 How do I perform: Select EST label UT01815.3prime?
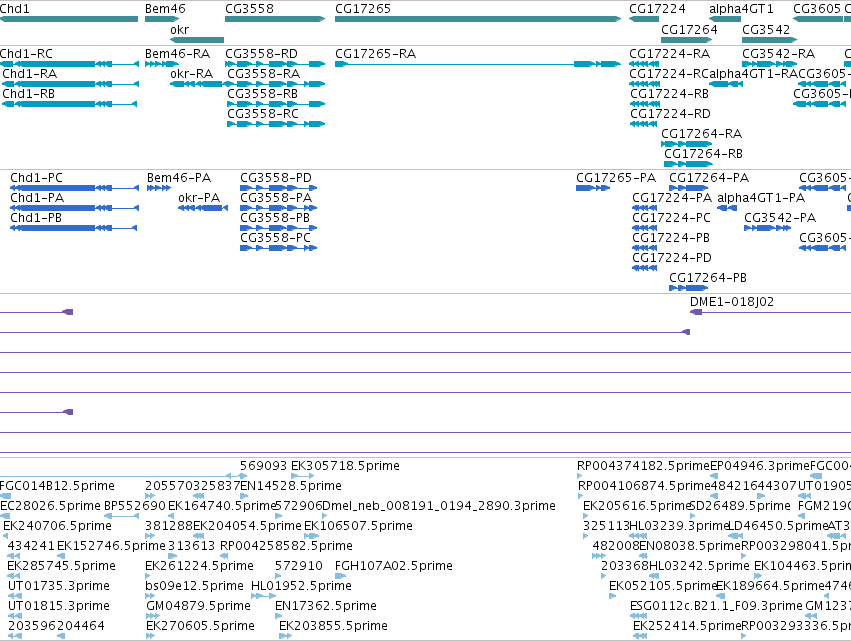click(x=59, y=606)
